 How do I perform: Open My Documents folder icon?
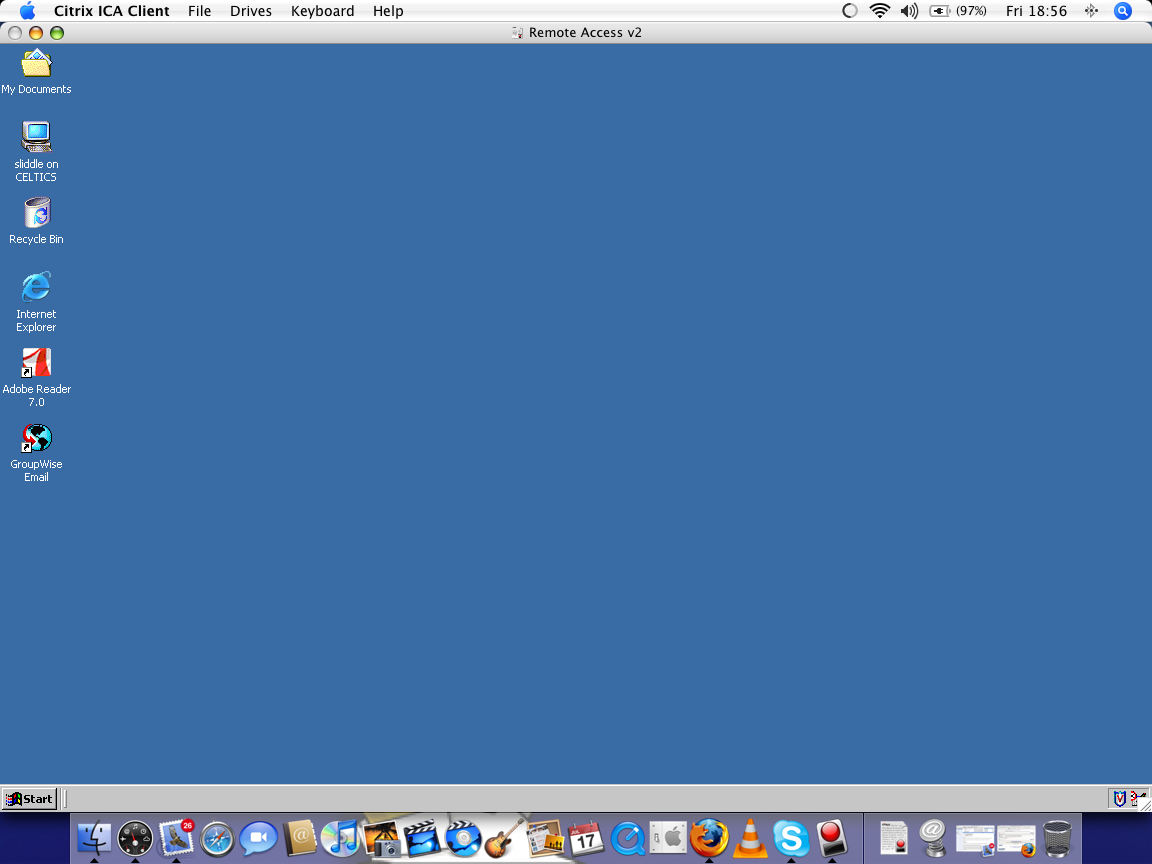click(36, 64)
